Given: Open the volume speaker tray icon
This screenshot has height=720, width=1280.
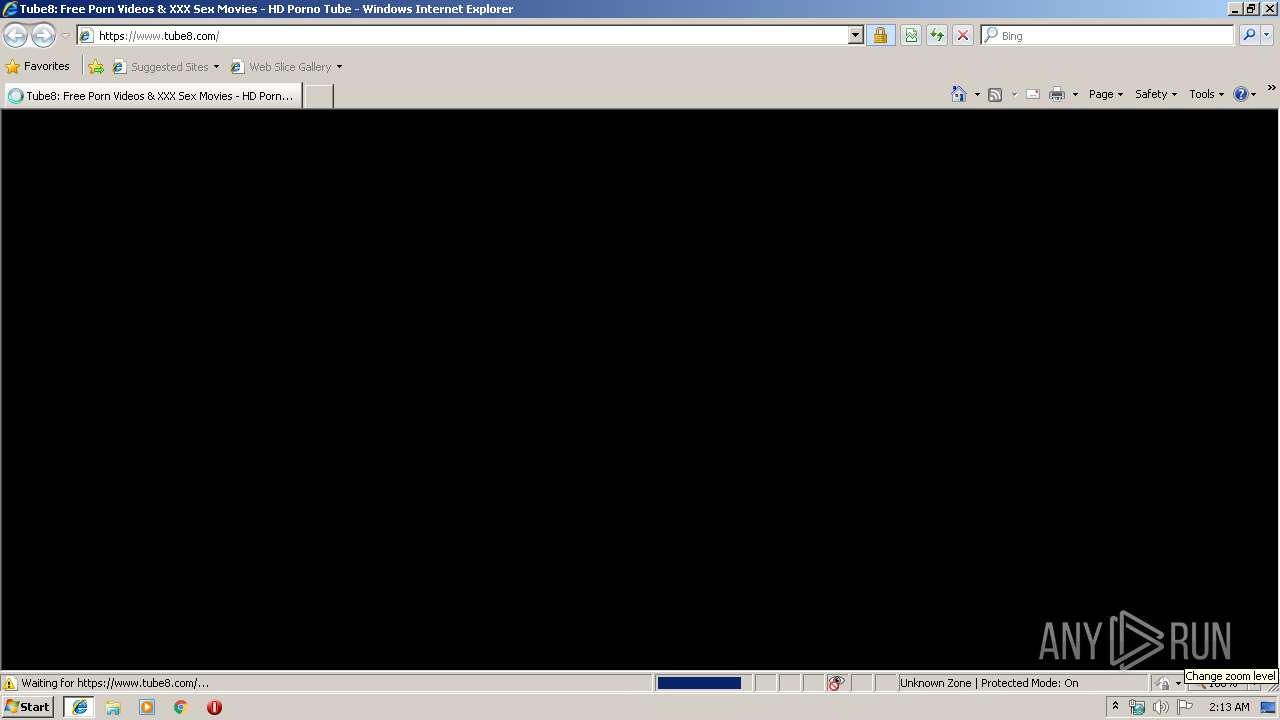Looking at the screenshot, I should (1161, 707).
